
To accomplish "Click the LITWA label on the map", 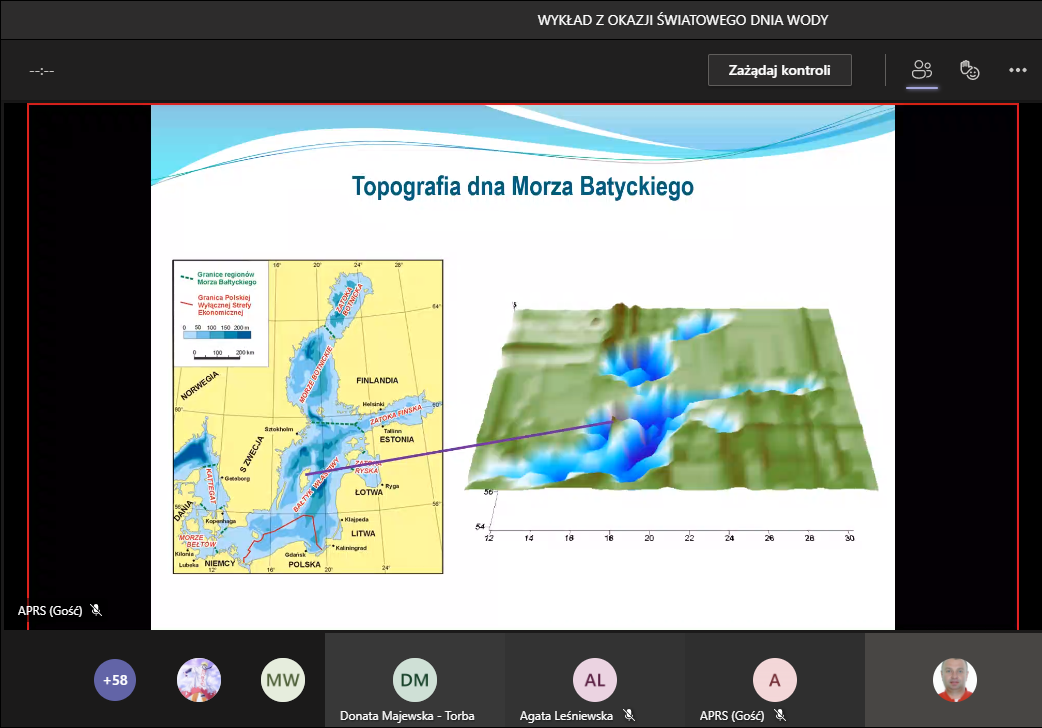I will 363,533.
